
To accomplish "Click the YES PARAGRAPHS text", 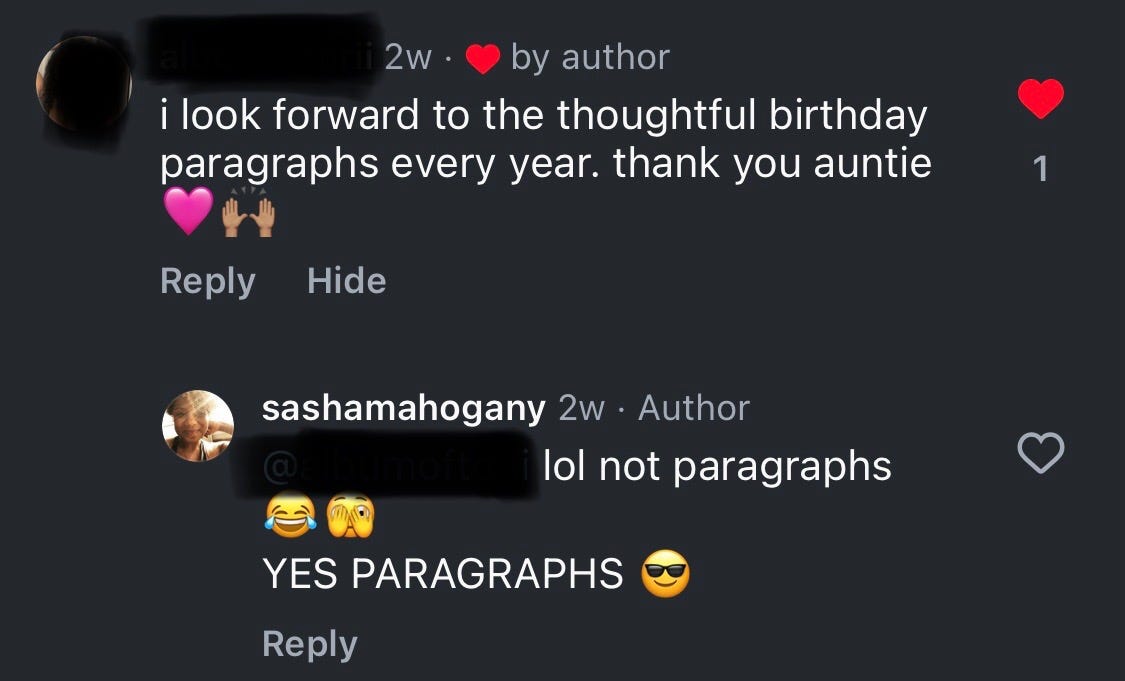I will coord(443,573).
